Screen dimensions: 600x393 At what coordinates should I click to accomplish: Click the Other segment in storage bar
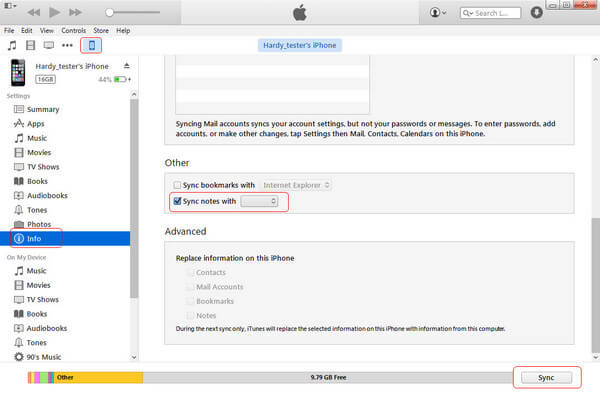(98, 378)
